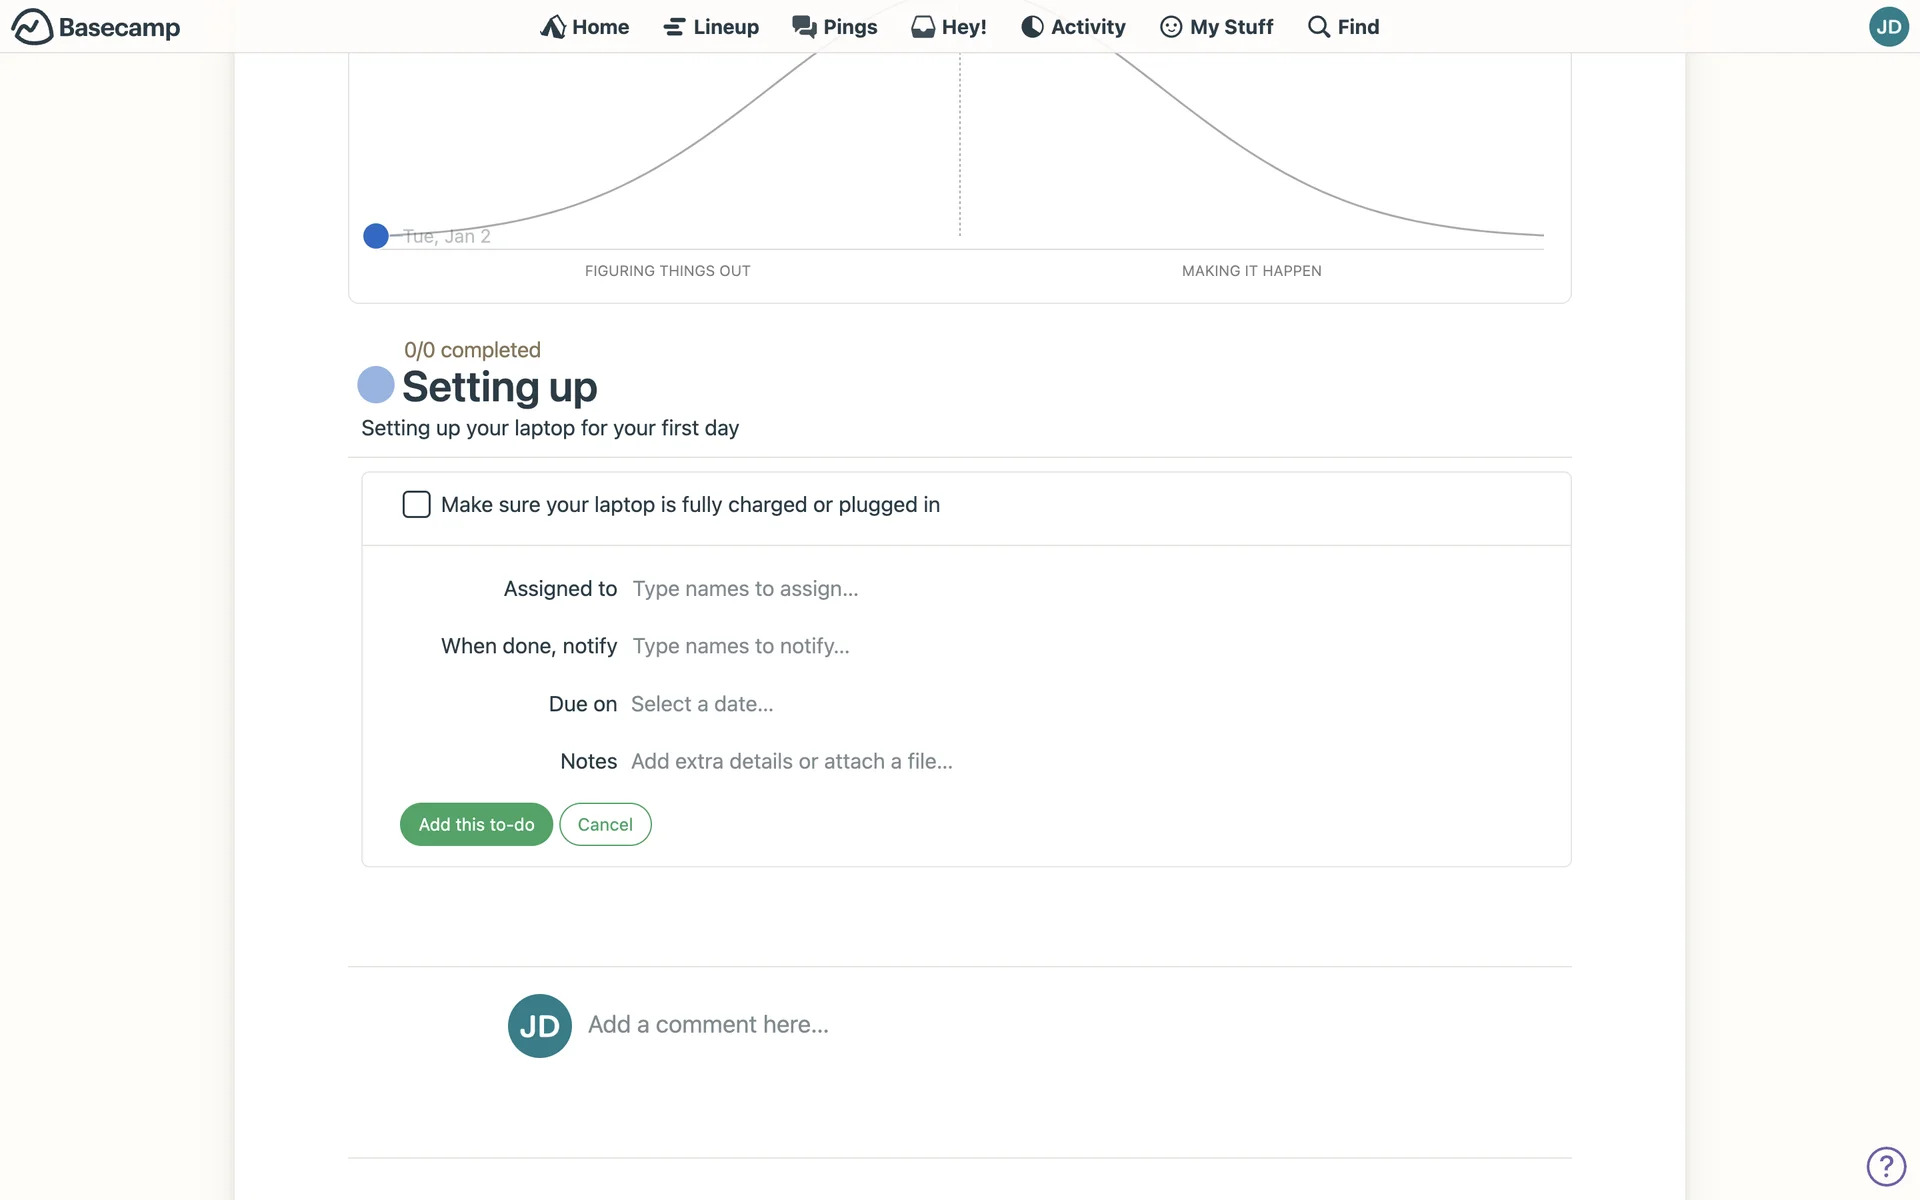Click the Setting up list color dot
Image resolution: width=1920 pixels, height=1200 pixels.
coord(376,385)
